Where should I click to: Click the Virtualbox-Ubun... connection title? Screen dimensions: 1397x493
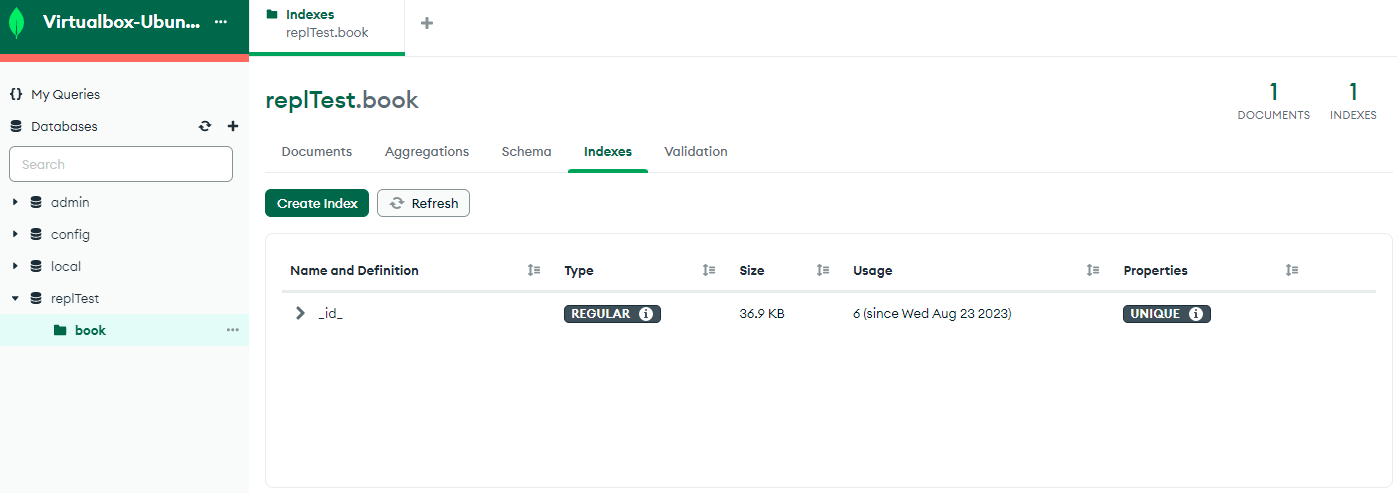[121, 22]
